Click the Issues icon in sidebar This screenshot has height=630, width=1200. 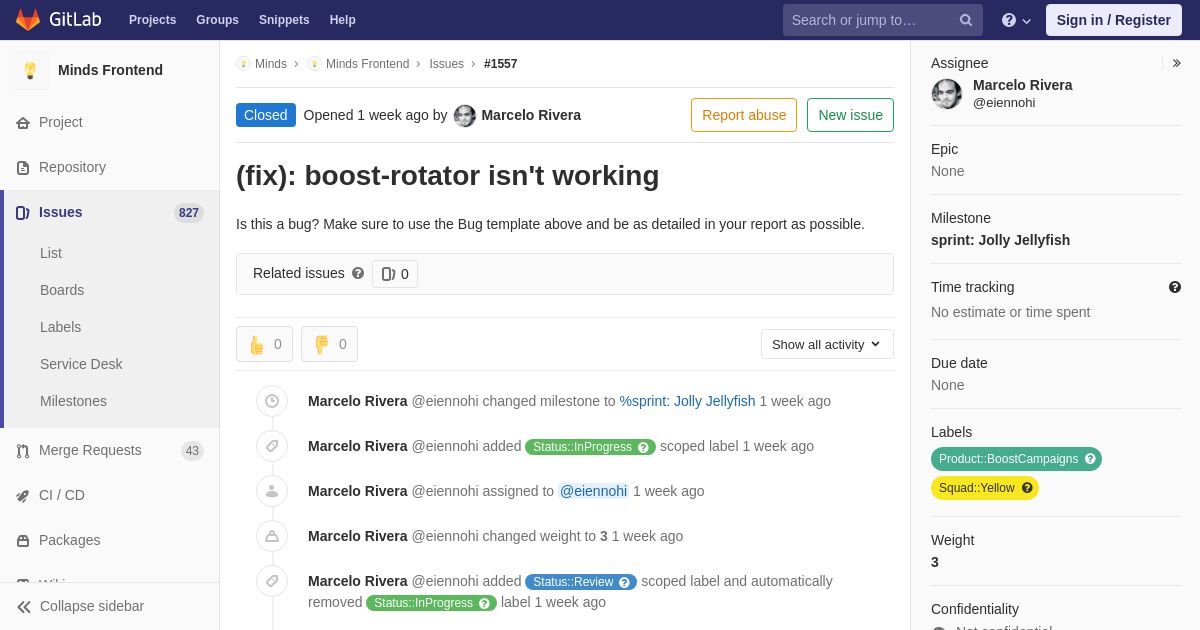[x=23, y=212]
